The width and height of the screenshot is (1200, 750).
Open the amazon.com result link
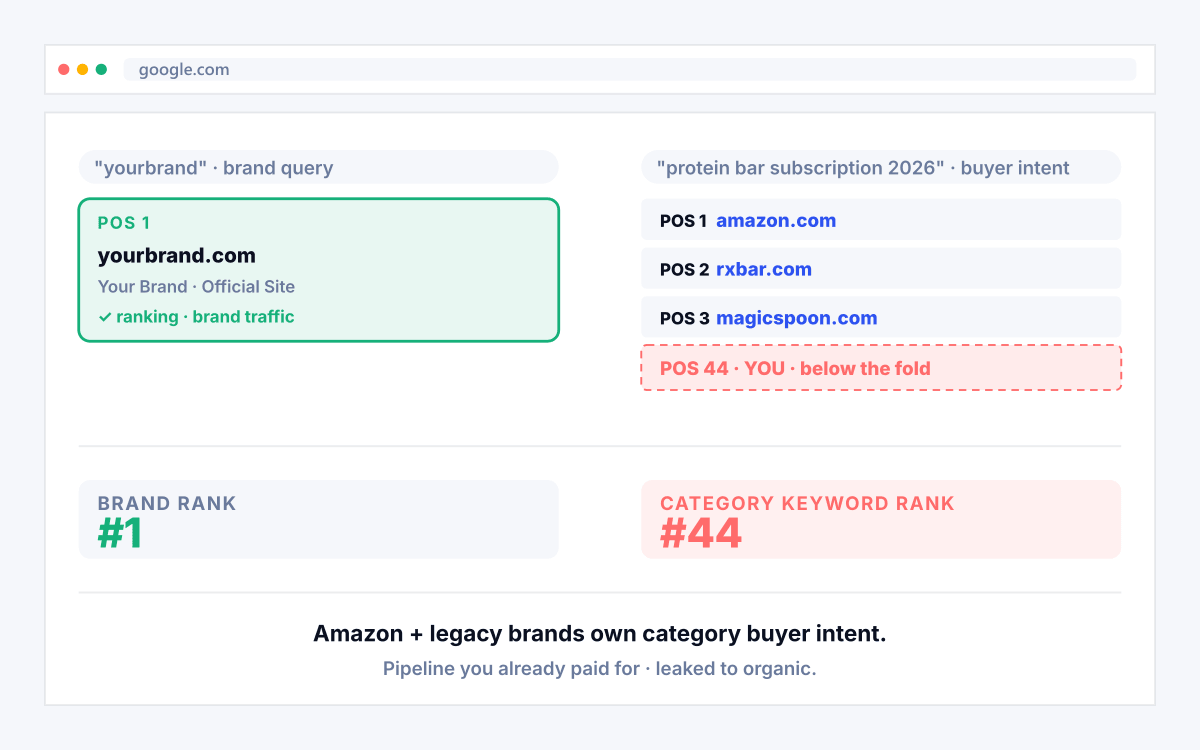[776, 220]
